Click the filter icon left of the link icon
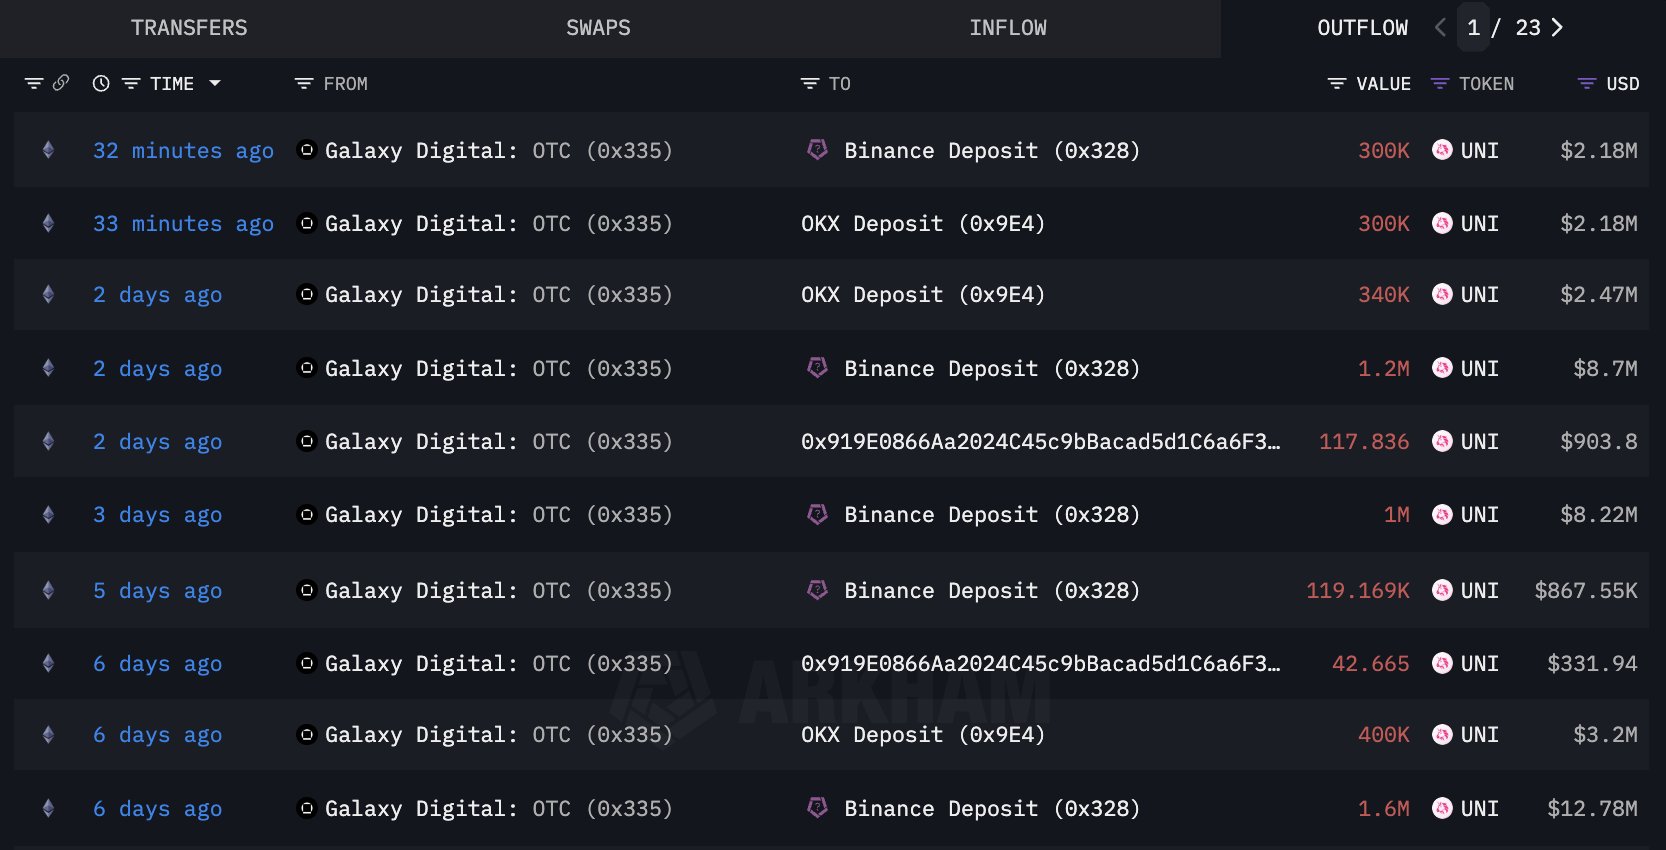Image resolution: width=1666 pixels, height=850 pixels. click(34, 84)
